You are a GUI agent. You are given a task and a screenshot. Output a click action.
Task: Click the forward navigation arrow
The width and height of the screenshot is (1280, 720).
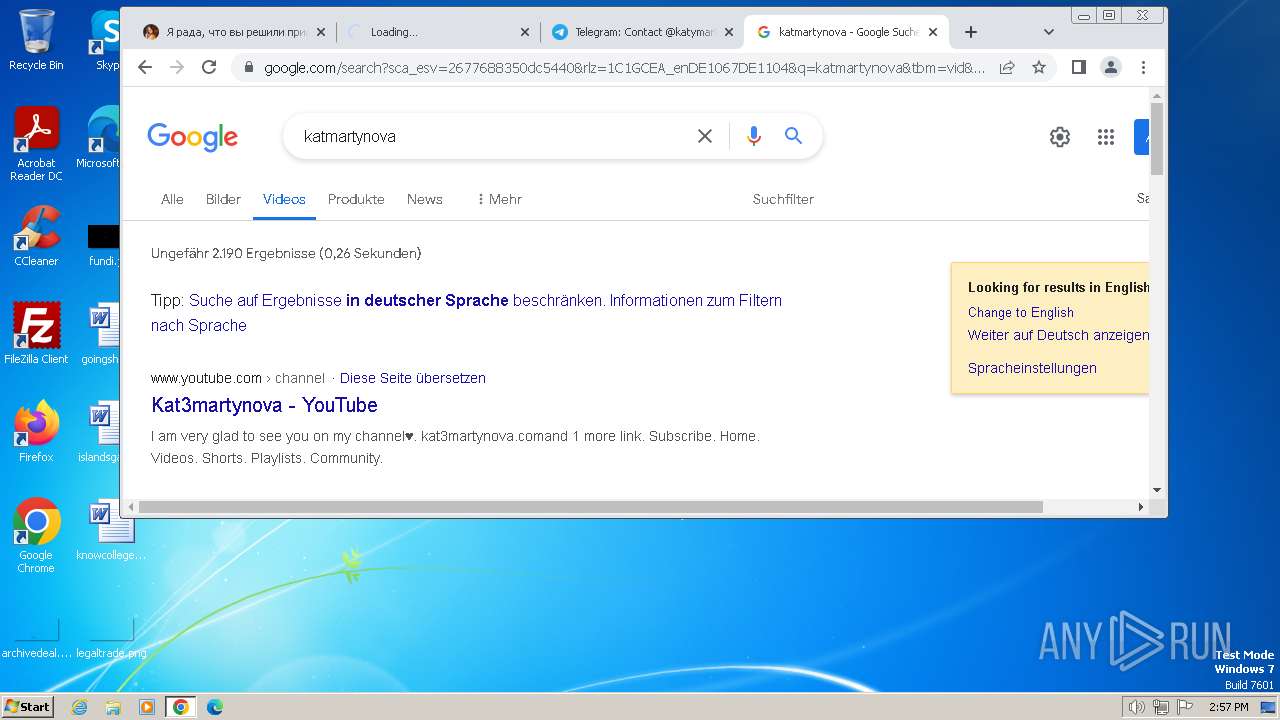tap(177, 67)
